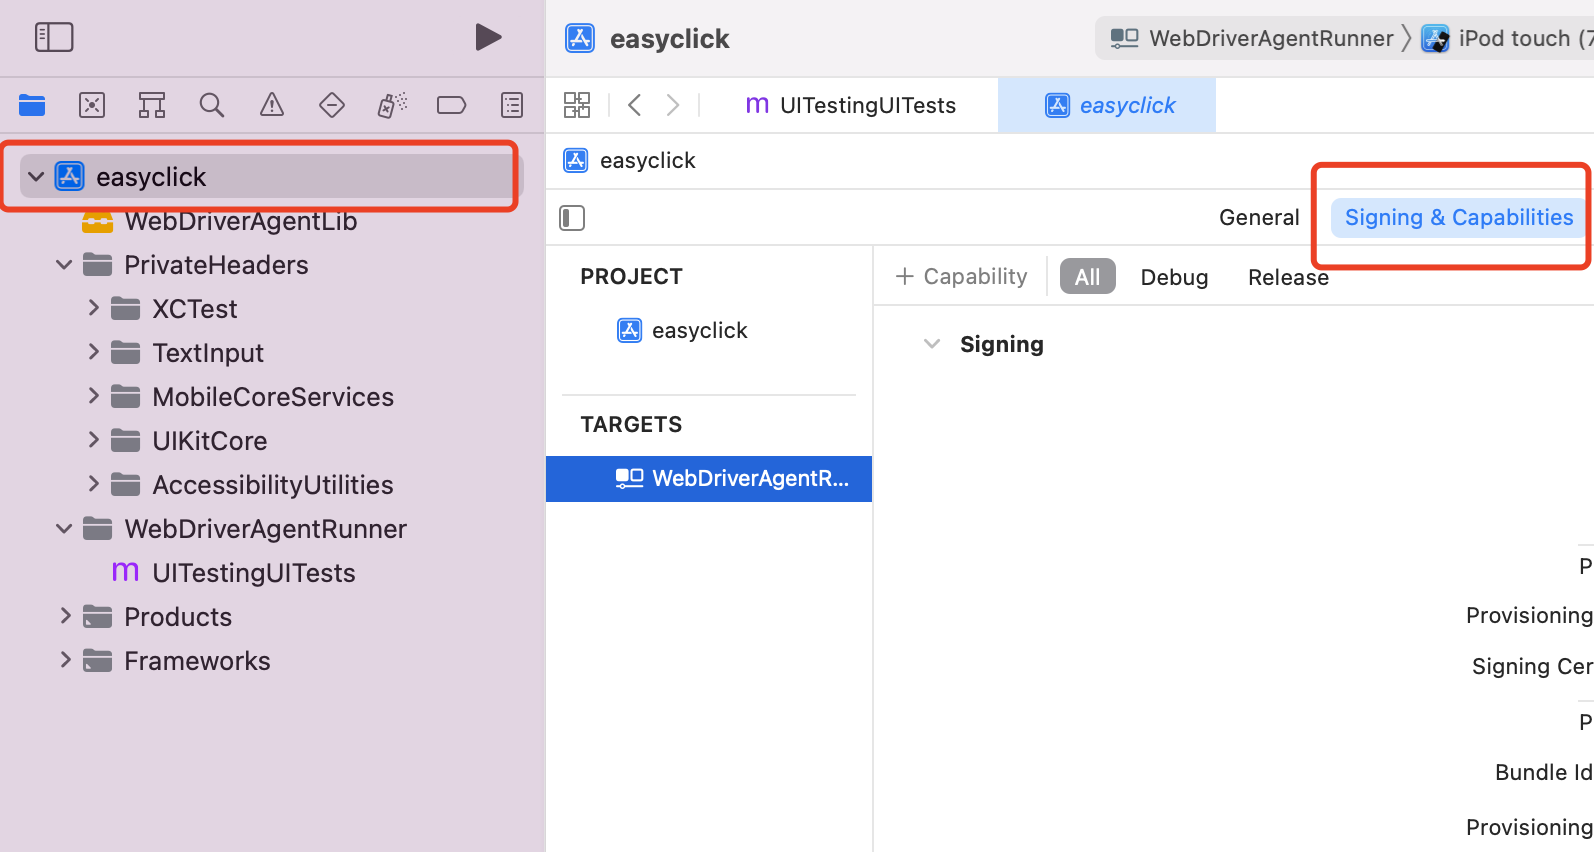Toggle the navigator sidebar visibility

point(54,38)
